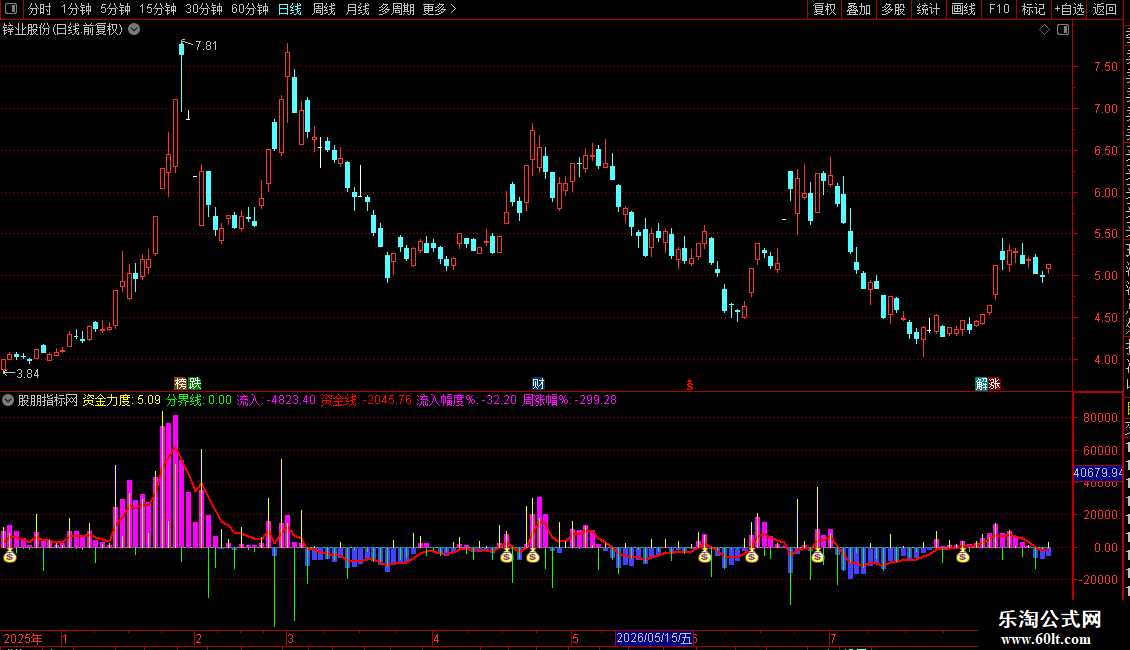Click the green 跌 event tag

[x=195, y=384]
